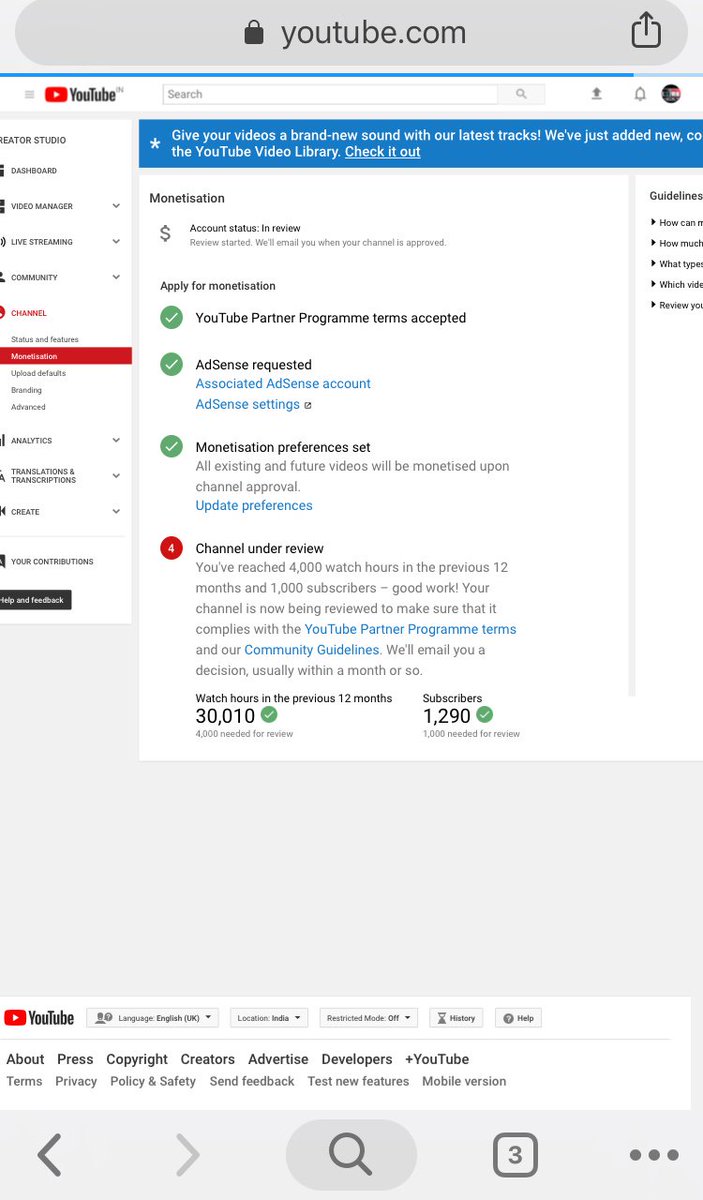Click Send feedback in footer
The image size is (703, 1200).
point(252,1081)
